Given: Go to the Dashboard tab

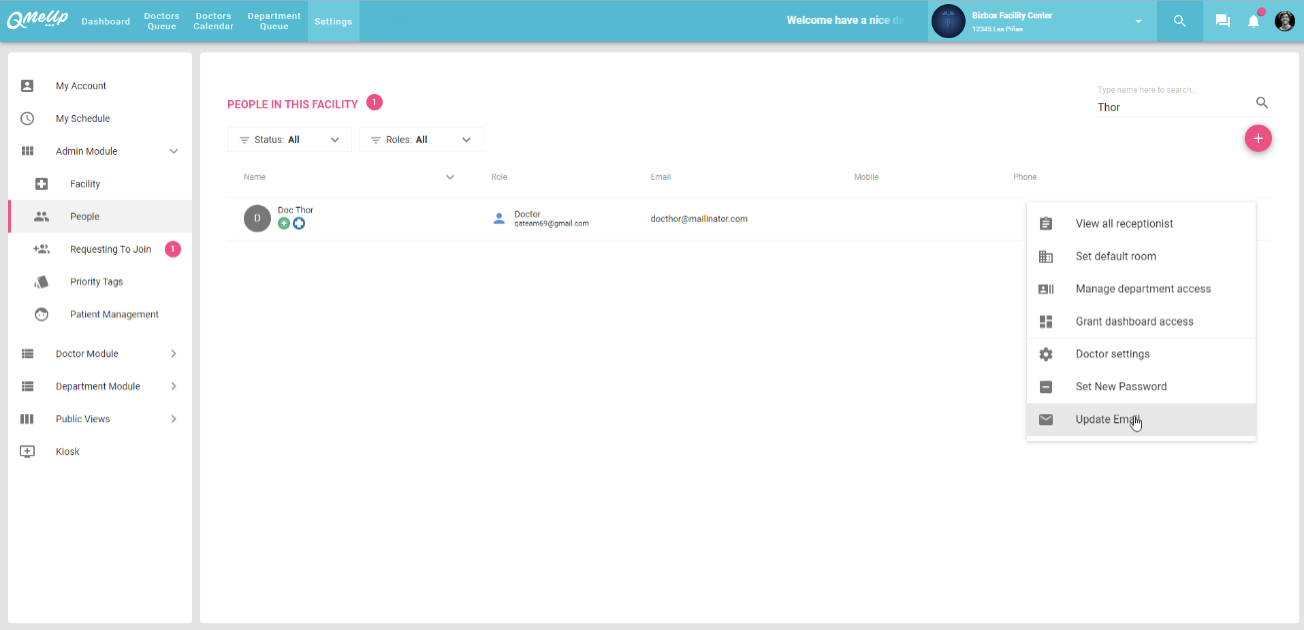Looking at the screenshot, I should 105,21.
